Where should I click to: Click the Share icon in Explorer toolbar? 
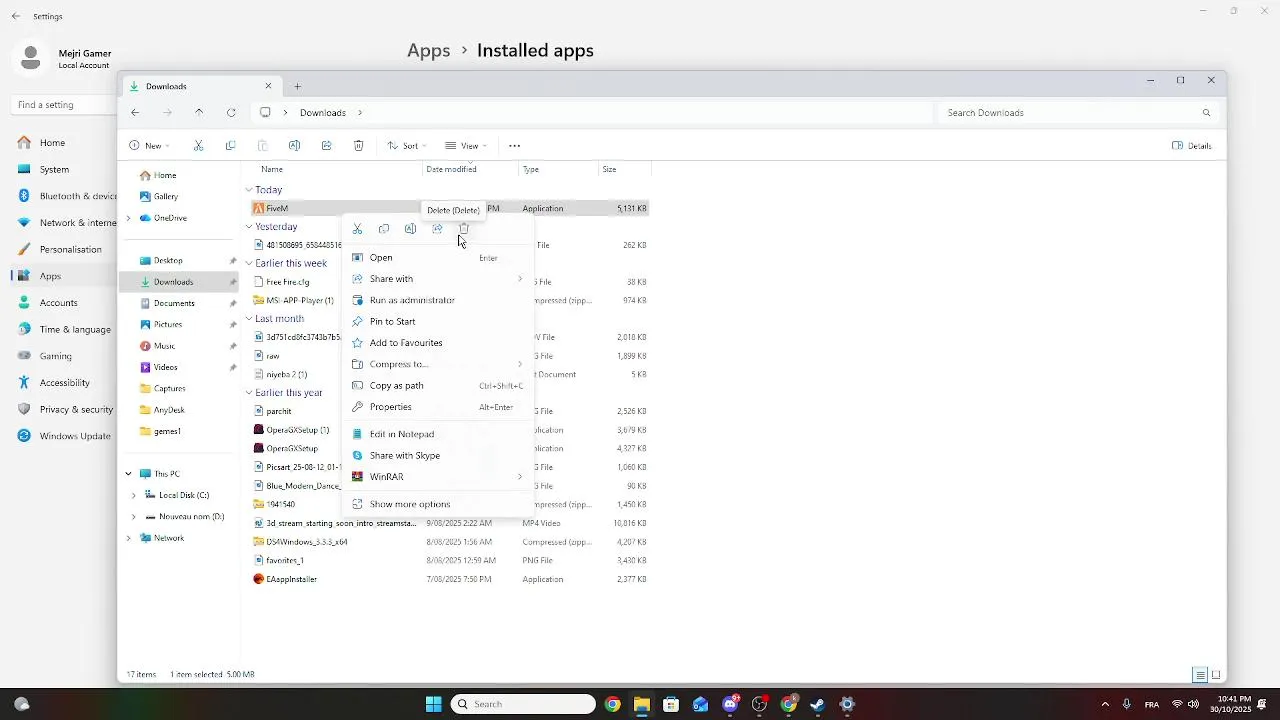326,146
